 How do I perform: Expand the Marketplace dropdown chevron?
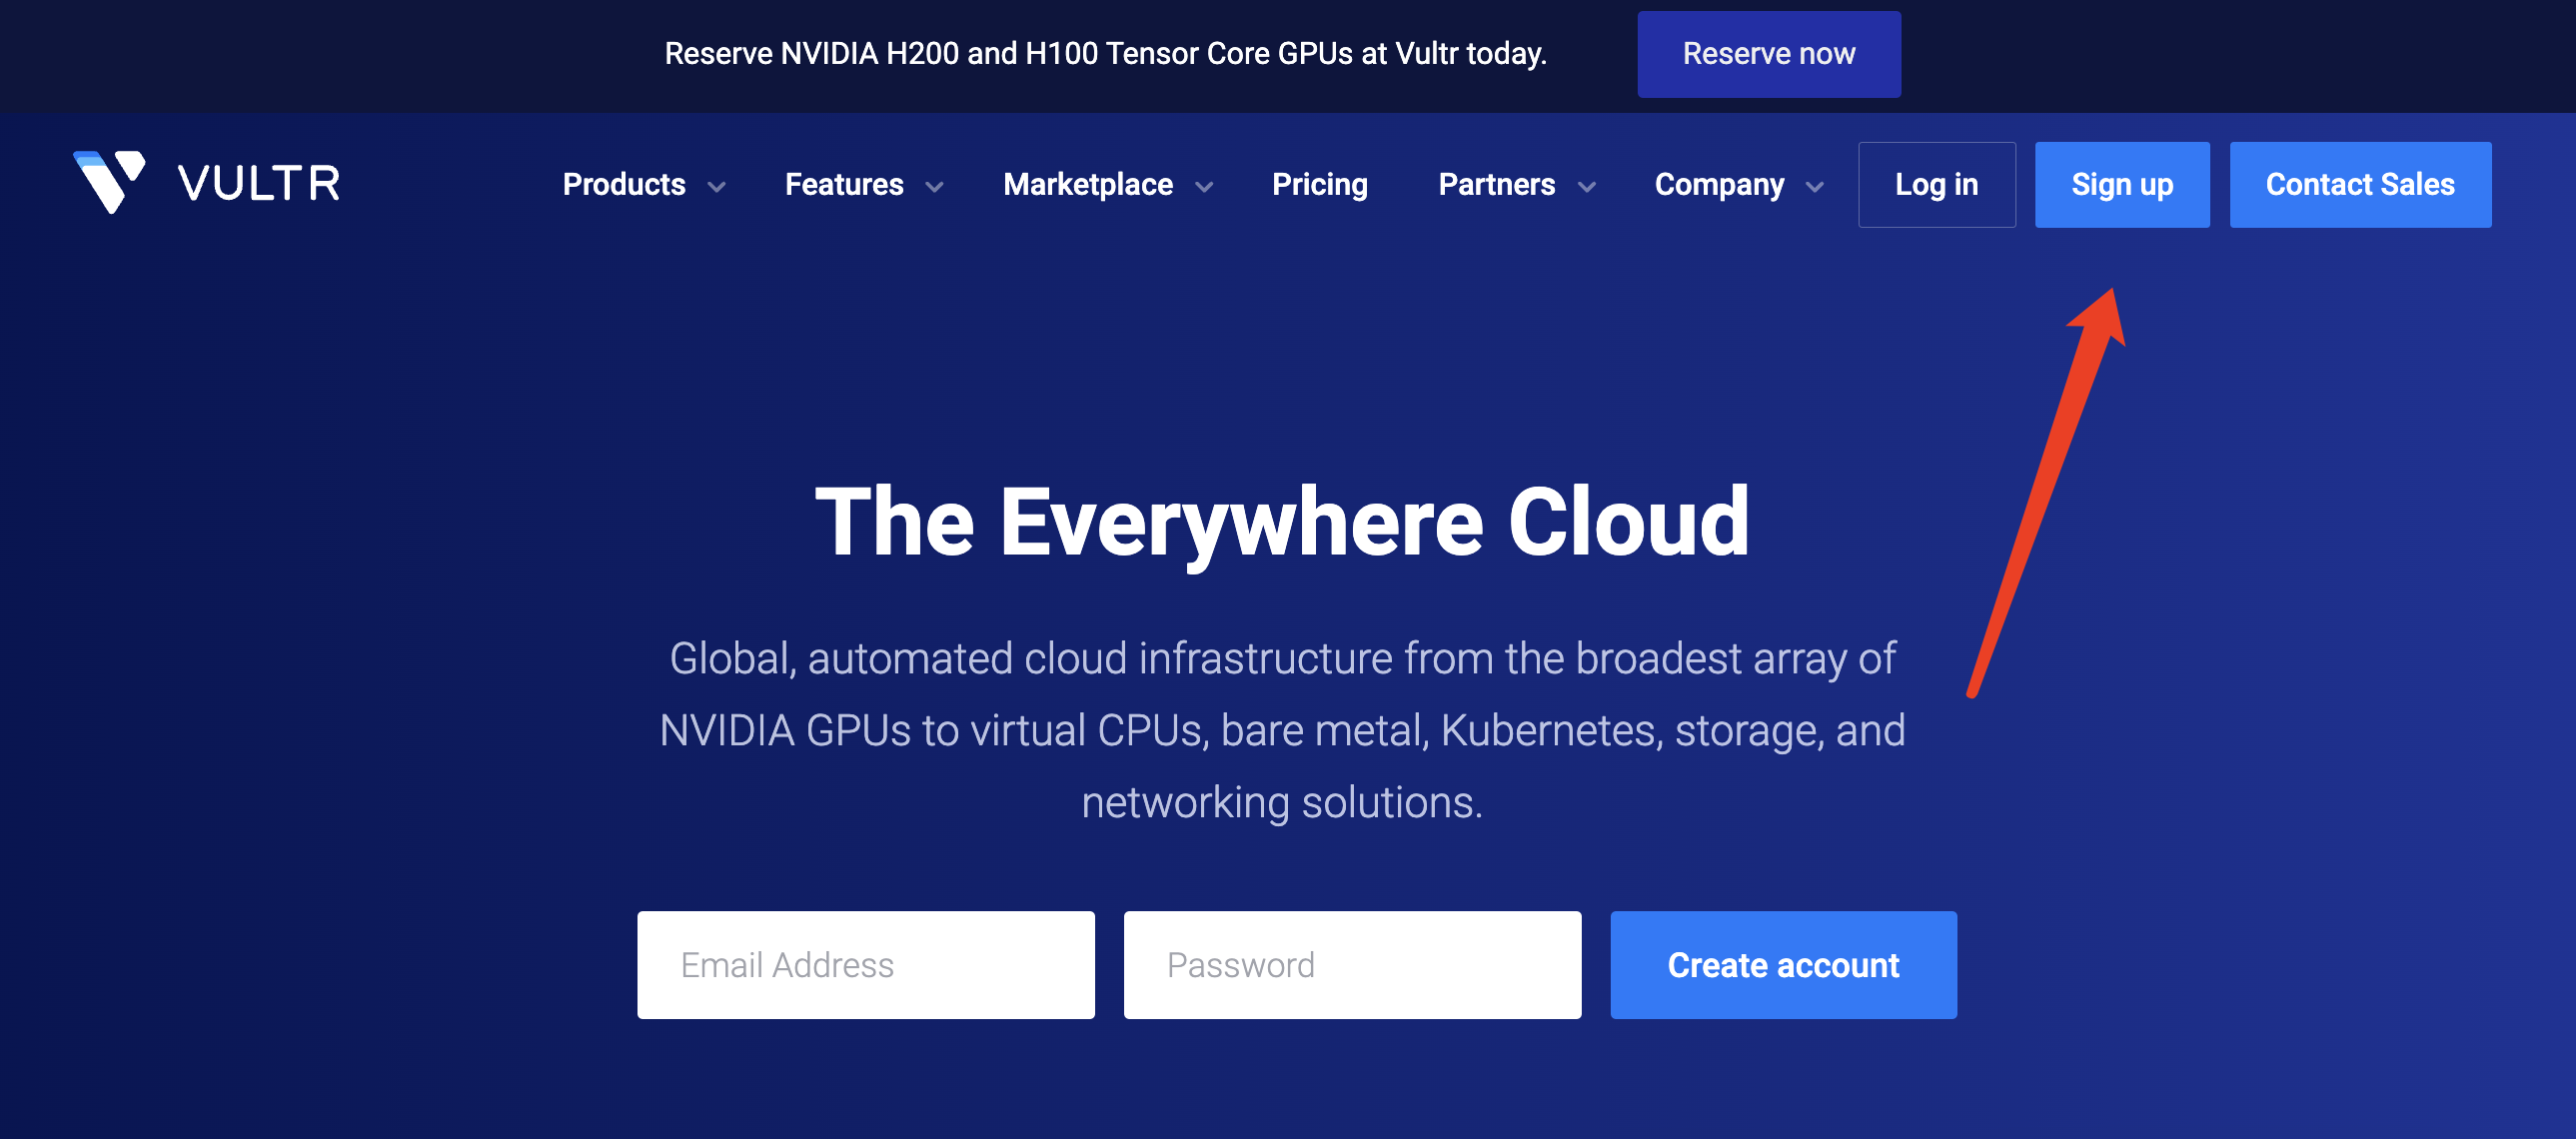(1205, 187)
